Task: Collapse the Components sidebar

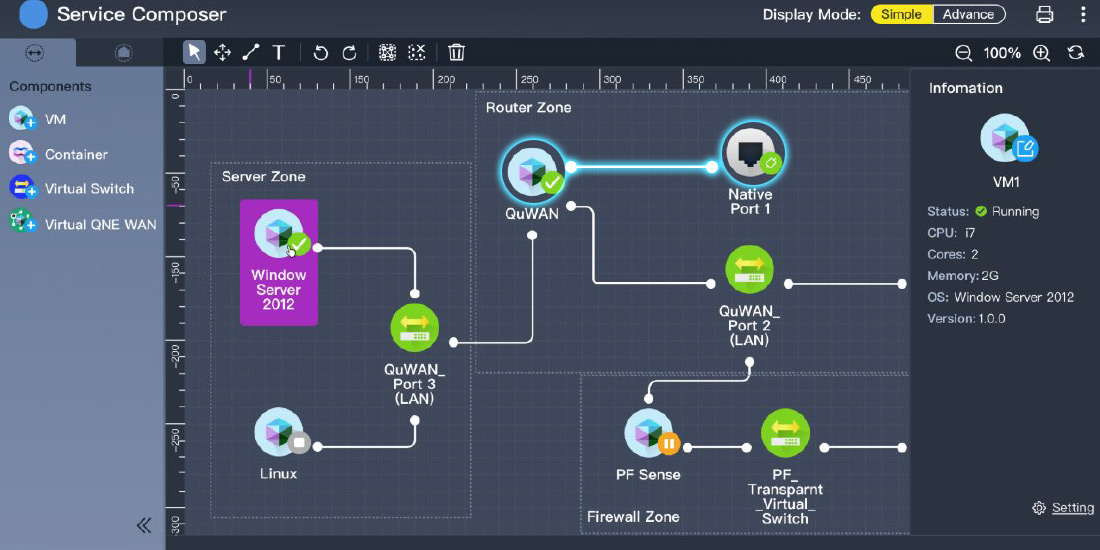Action: [144, 525]
